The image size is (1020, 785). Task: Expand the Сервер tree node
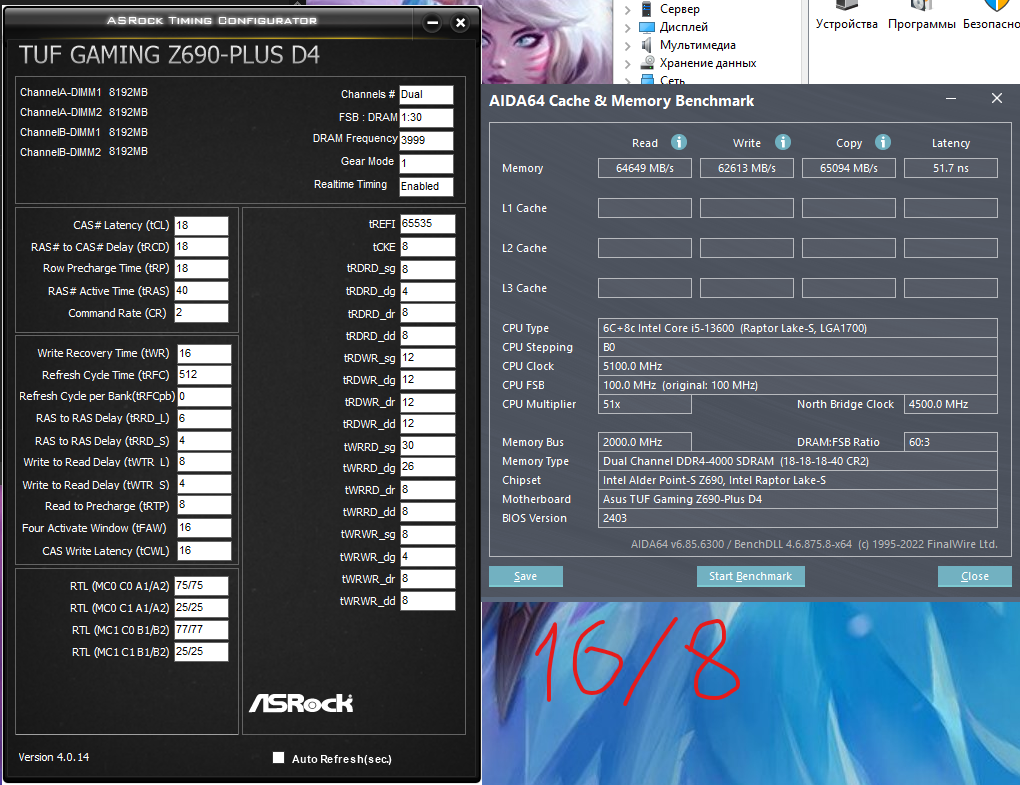(627, 10)
